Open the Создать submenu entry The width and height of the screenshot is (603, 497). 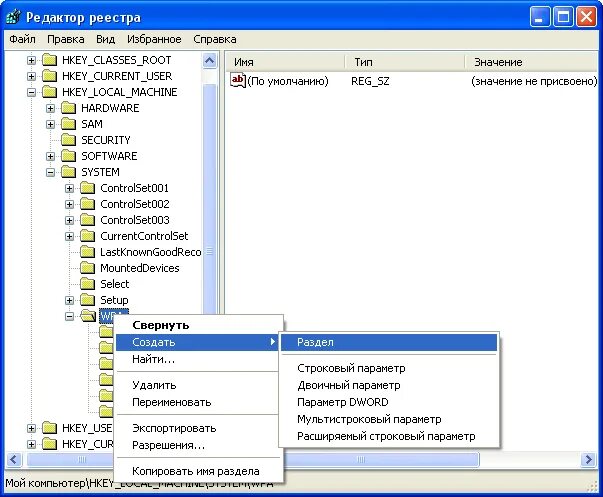point(197,342)
